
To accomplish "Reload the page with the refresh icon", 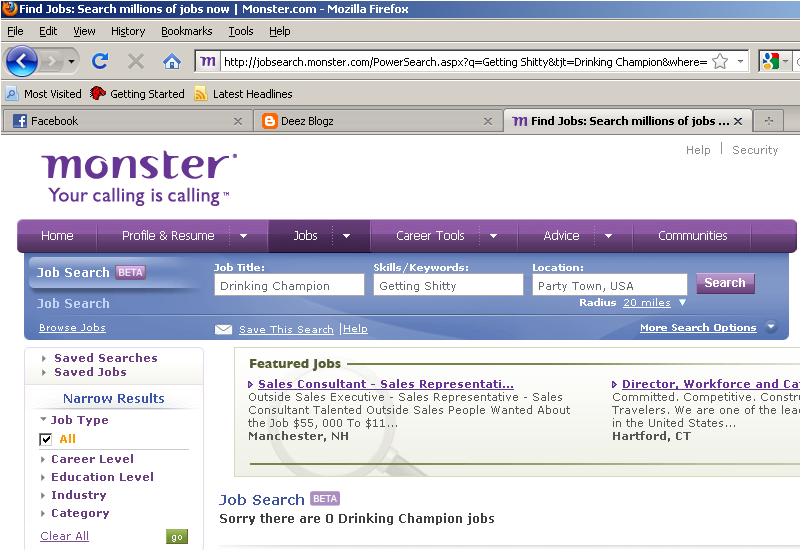I will tap(100, 61).
